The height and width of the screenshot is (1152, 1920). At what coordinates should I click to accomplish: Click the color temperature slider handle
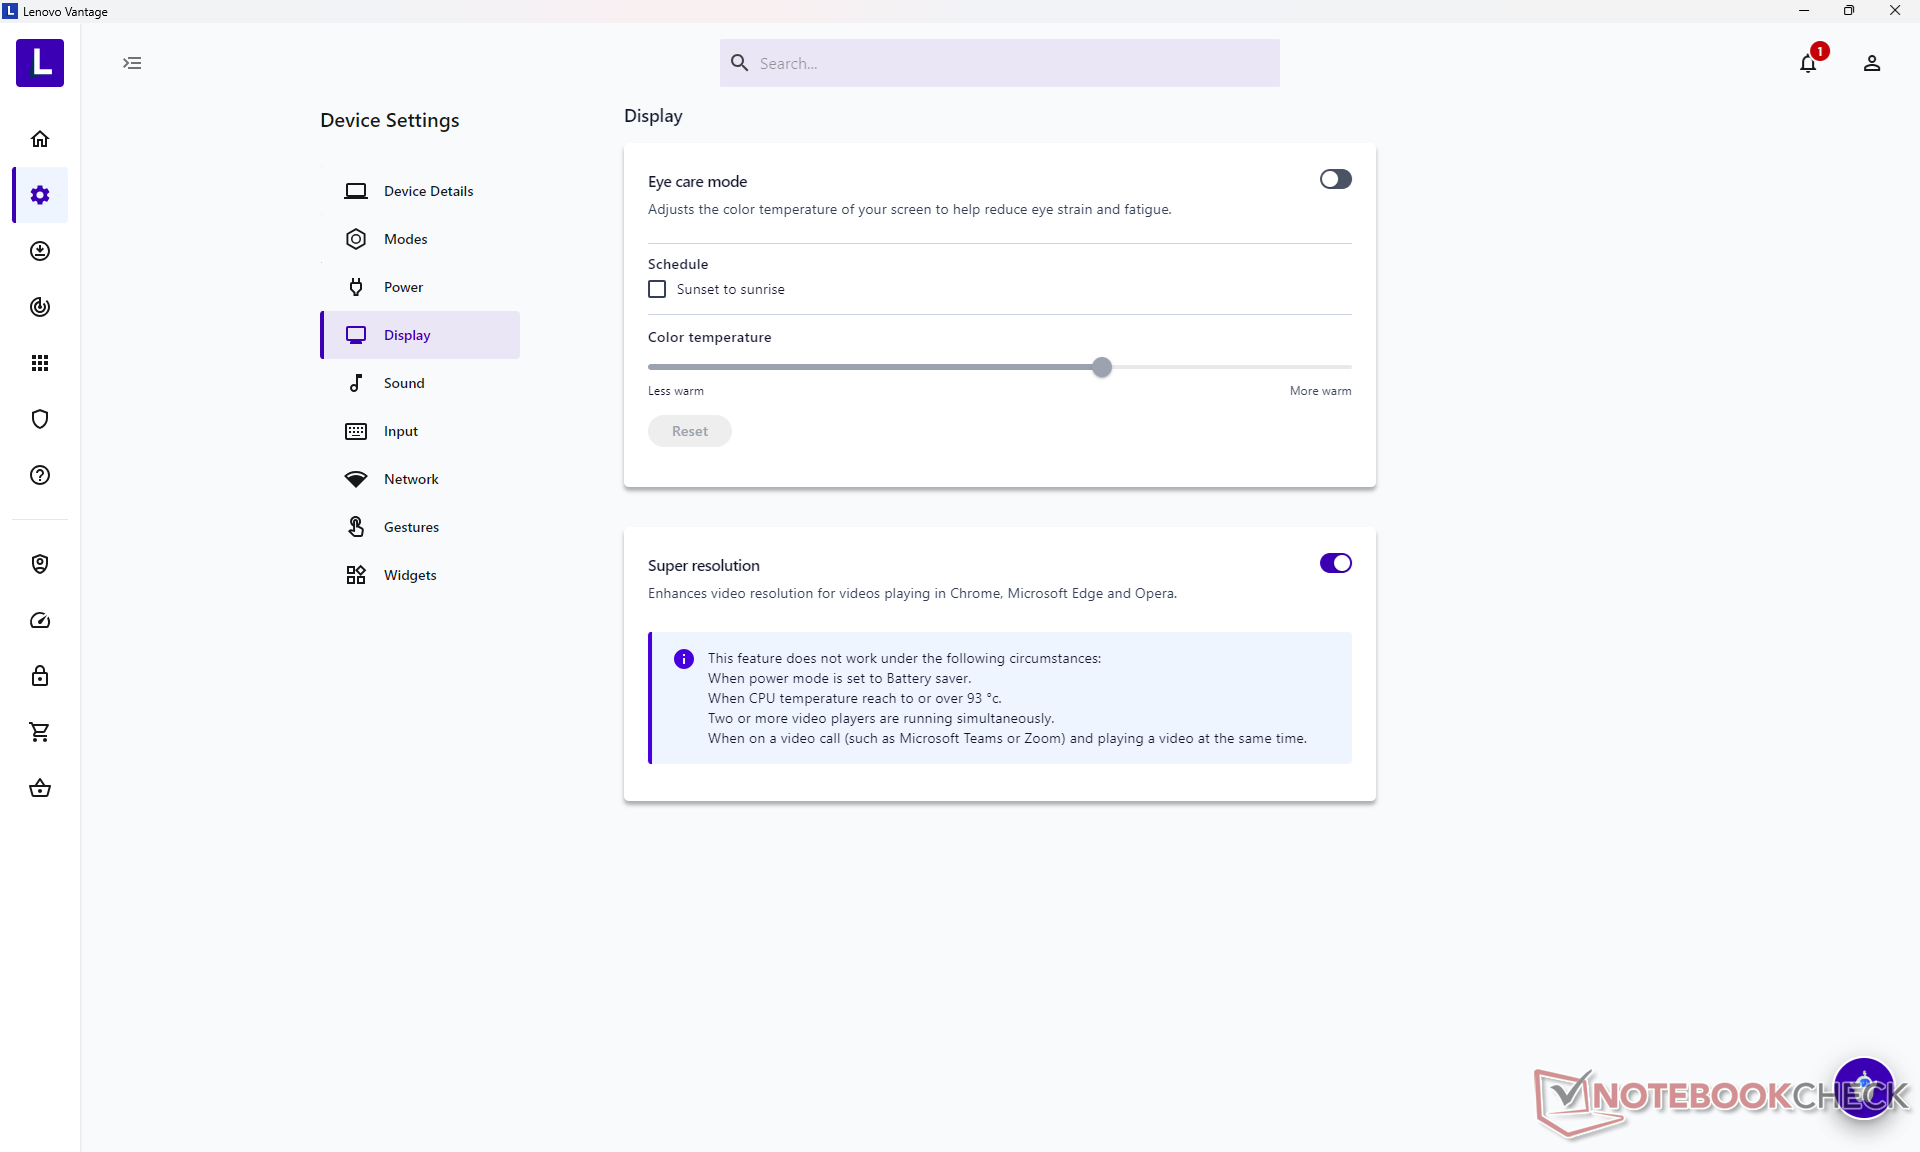click(x=1102, y=367)
